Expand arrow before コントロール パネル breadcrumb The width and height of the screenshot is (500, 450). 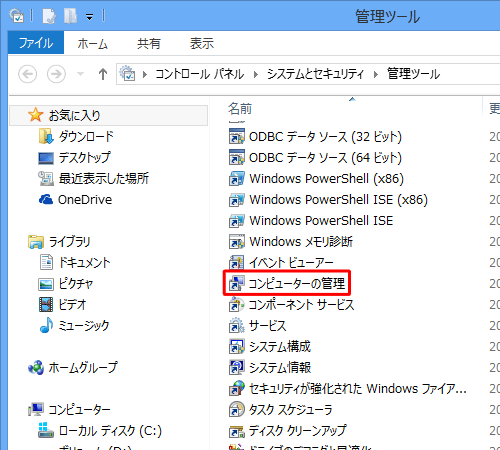[x=145, y=74]
